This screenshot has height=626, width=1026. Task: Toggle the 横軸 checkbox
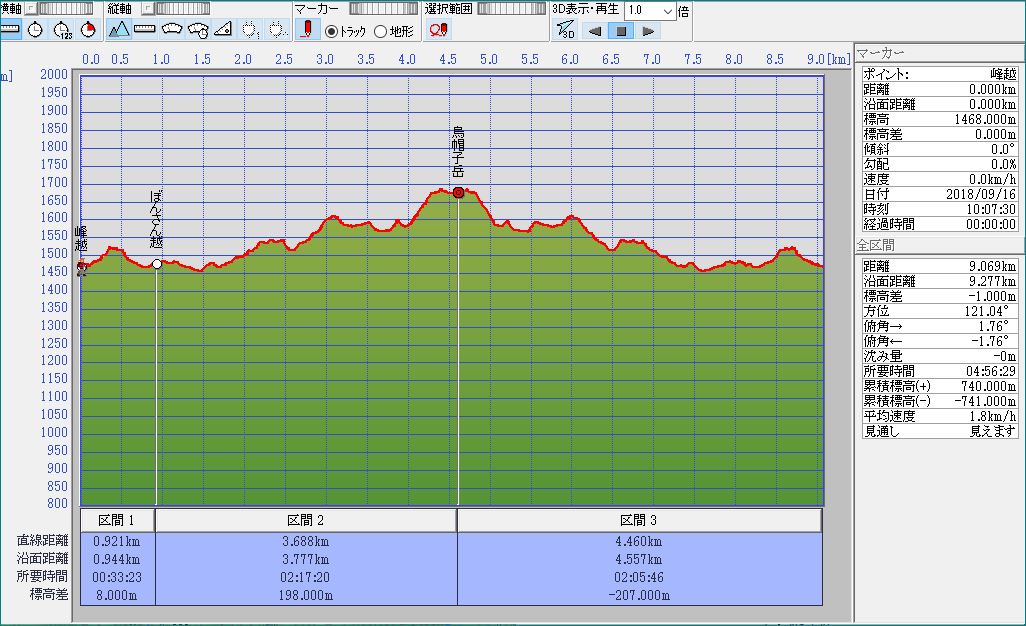pos(30,9)
